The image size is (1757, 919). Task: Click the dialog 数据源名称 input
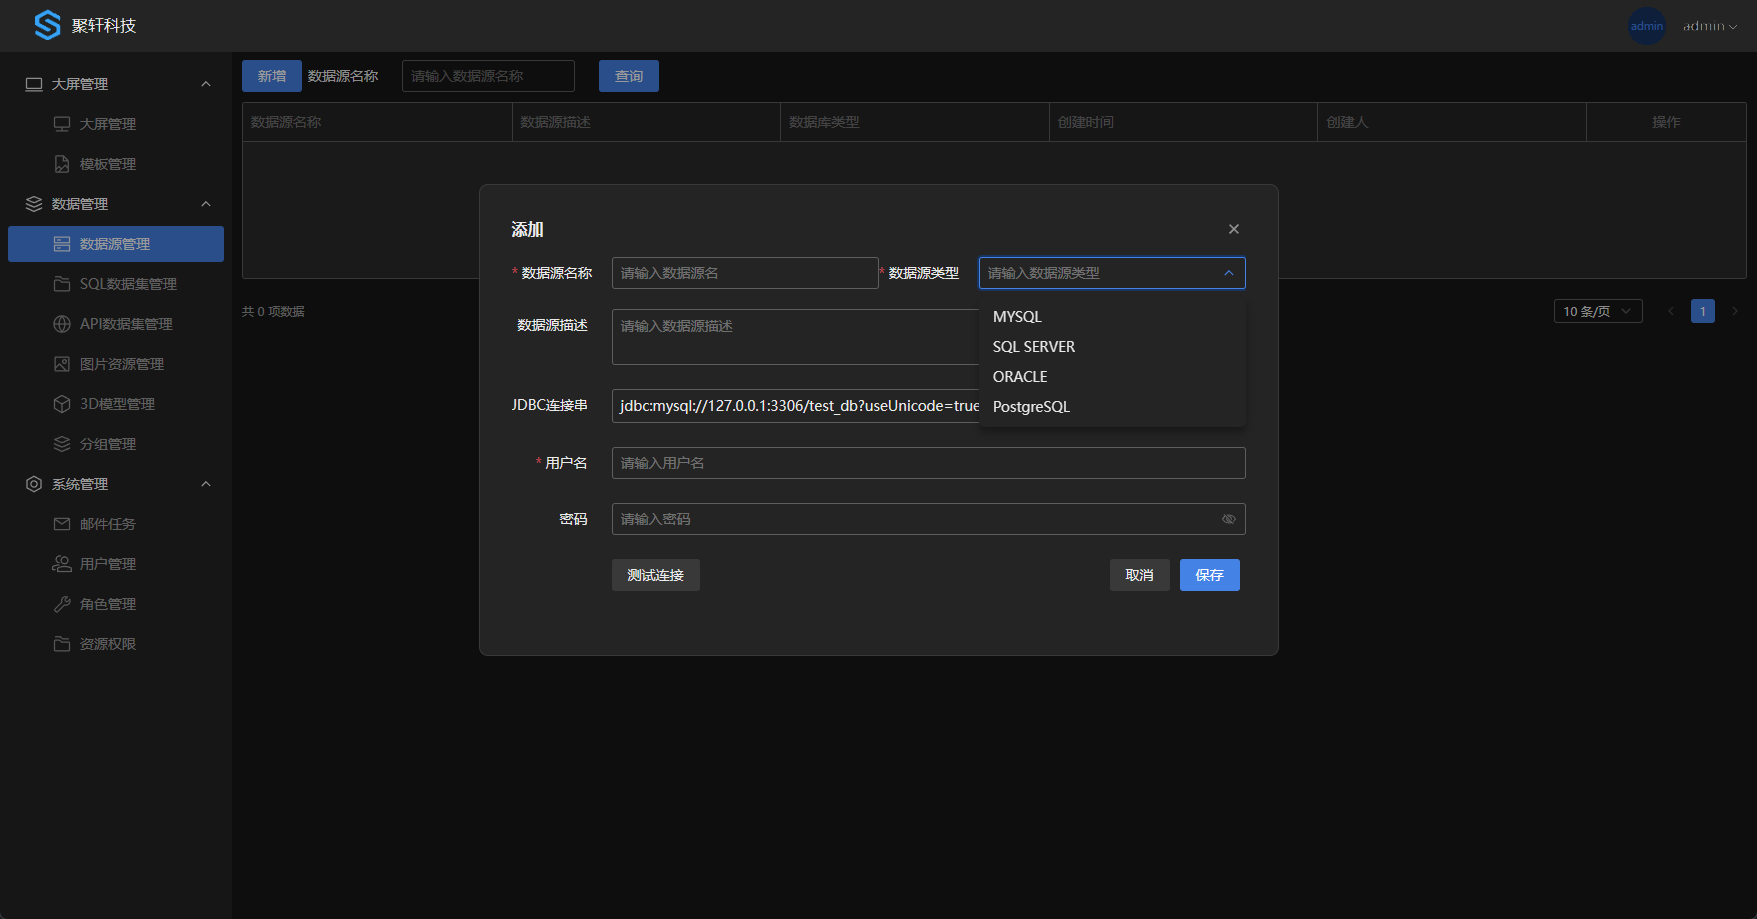pyautogui.click(x=745, y=273)
